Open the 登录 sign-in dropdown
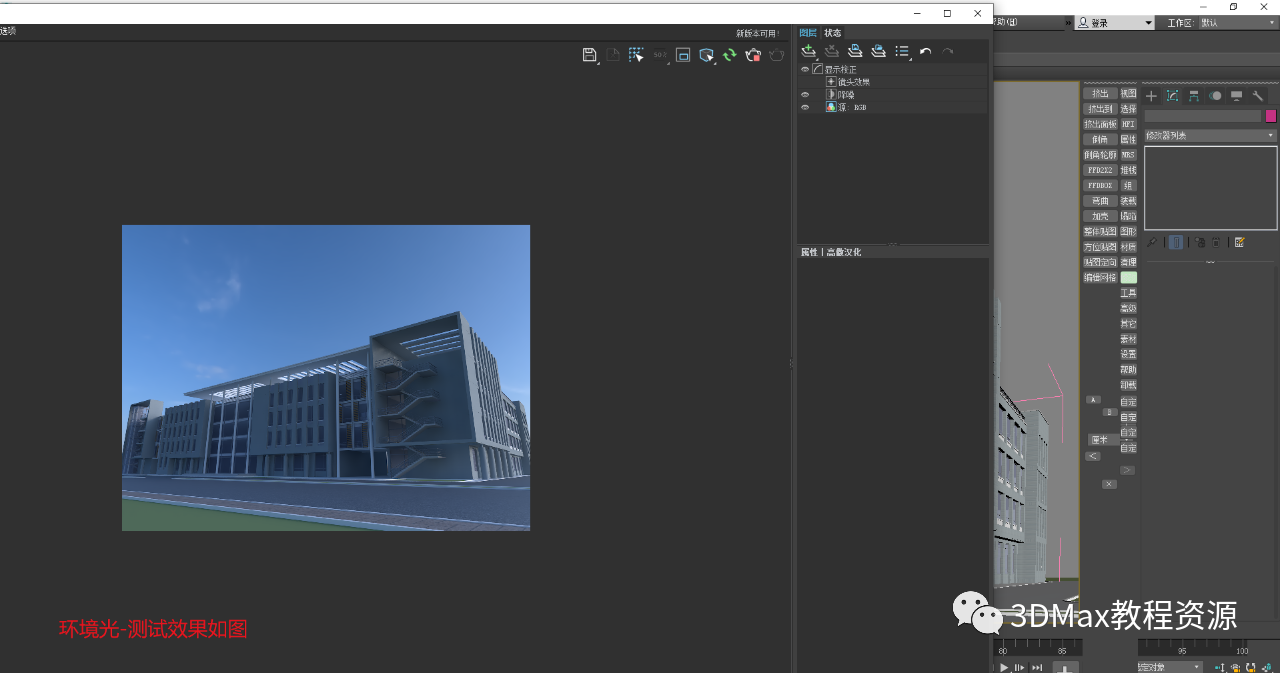Viewport: 1280px width, 673px height. pyautogui.click(x=1115, y=22)
